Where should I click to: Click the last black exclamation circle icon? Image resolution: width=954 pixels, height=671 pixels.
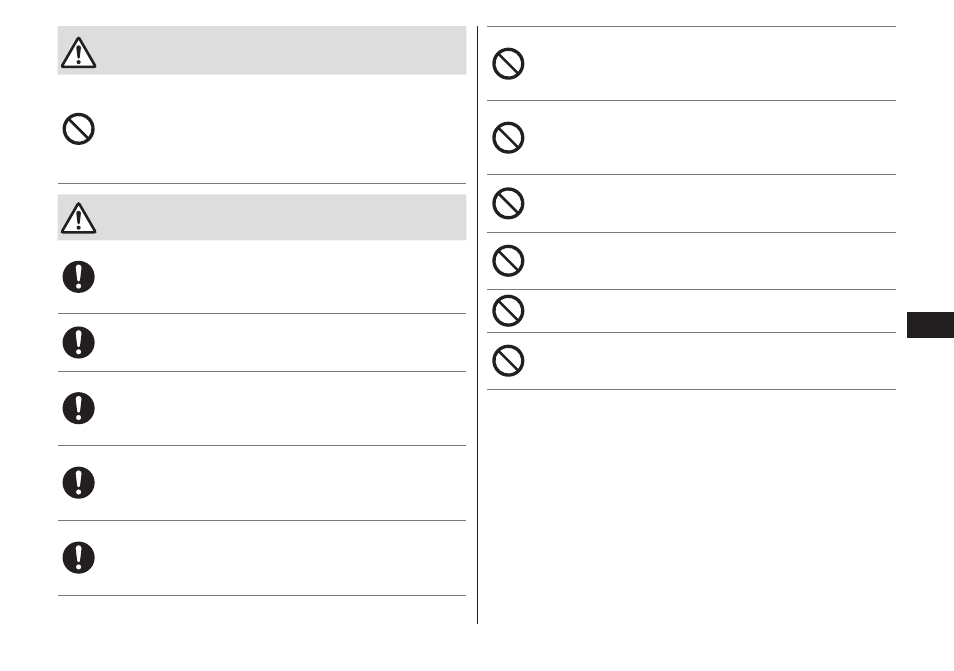[78, 558]
